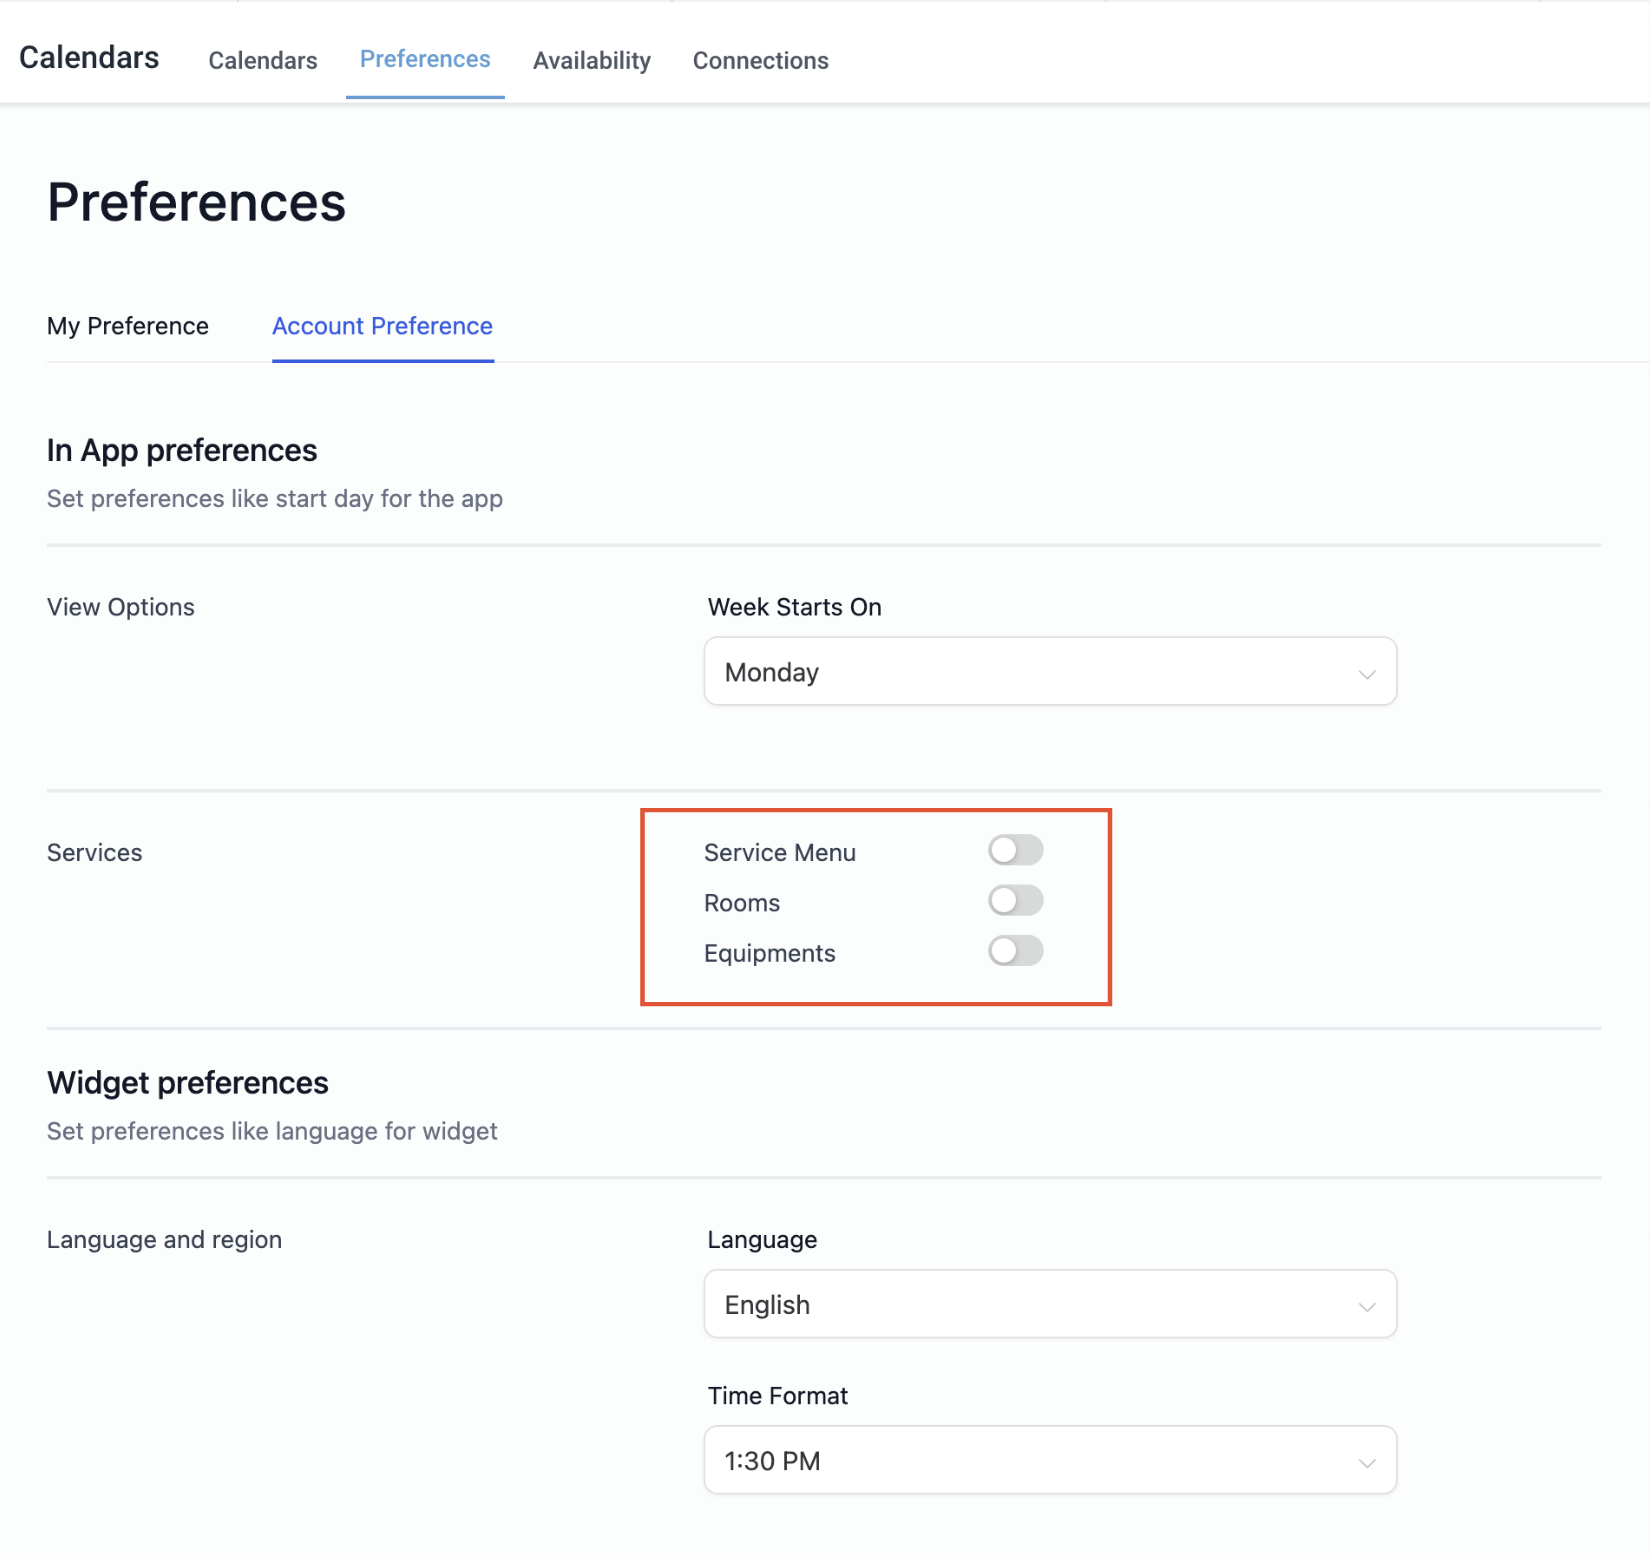Open the Language dropdown showing English
The image size is (1650, 1554).
click(1050, 1304)
